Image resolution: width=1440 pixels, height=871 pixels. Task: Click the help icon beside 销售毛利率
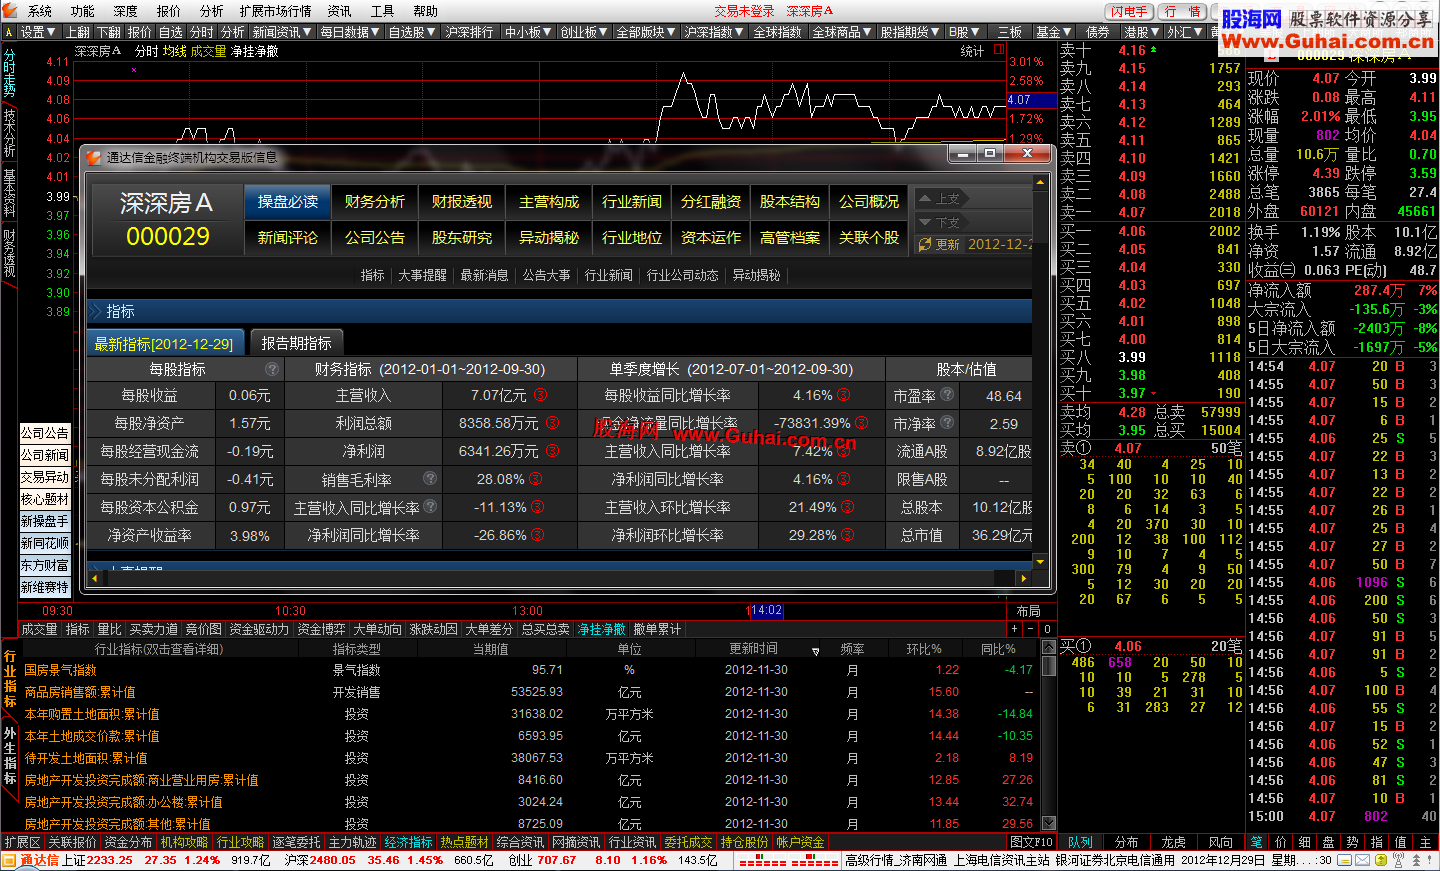pos(430,479)
